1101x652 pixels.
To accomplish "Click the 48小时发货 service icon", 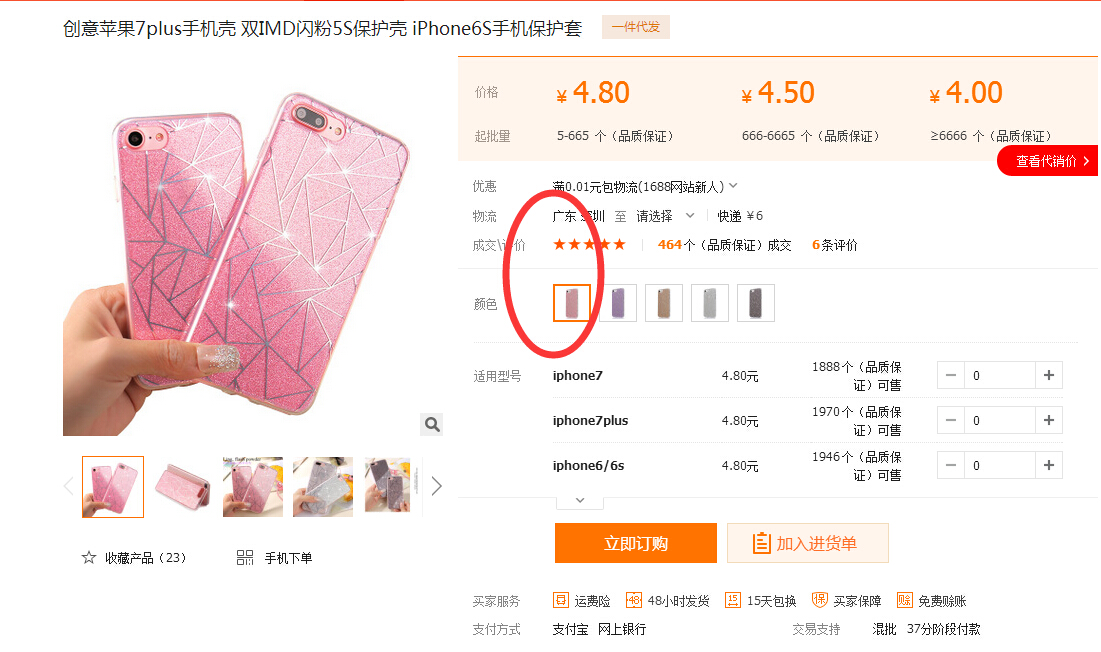I will [633, 600].
